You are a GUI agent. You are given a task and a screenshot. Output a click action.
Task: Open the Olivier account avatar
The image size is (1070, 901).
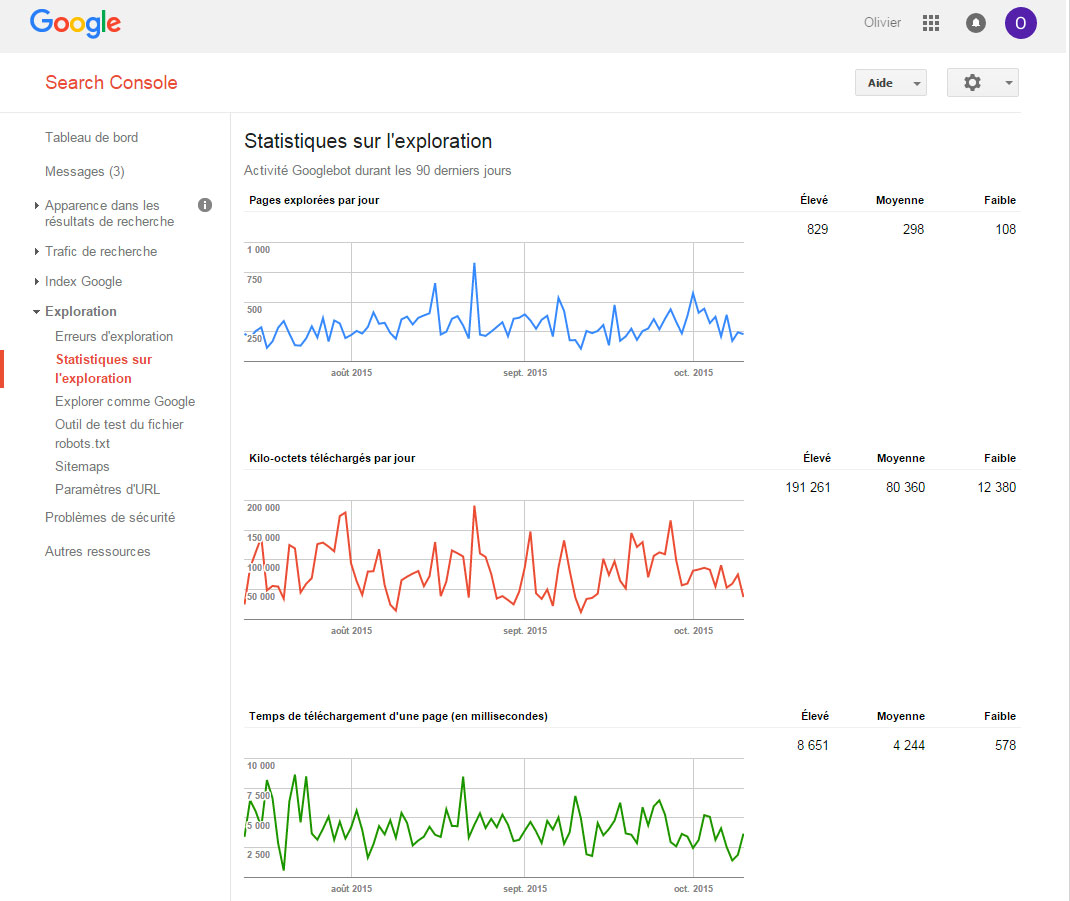click(x=1020, y=23)
